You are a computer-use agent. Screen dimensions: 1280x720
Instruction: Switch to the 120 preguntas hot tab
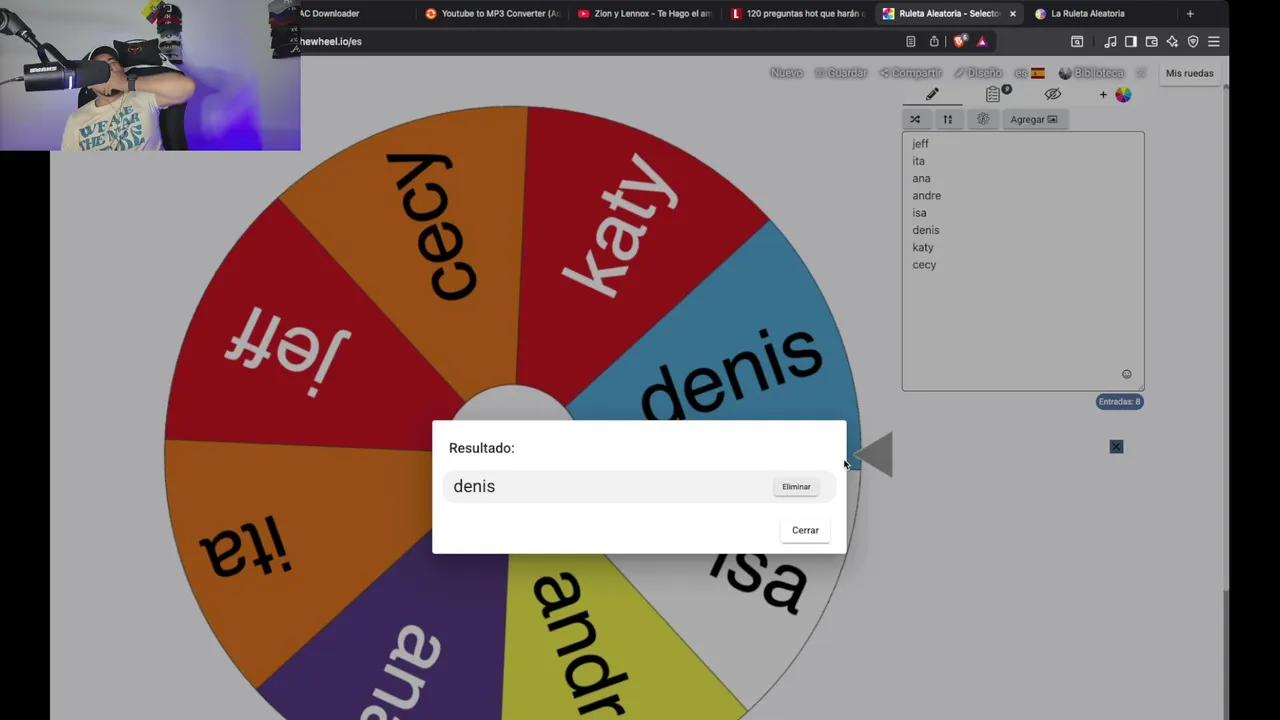797,14
